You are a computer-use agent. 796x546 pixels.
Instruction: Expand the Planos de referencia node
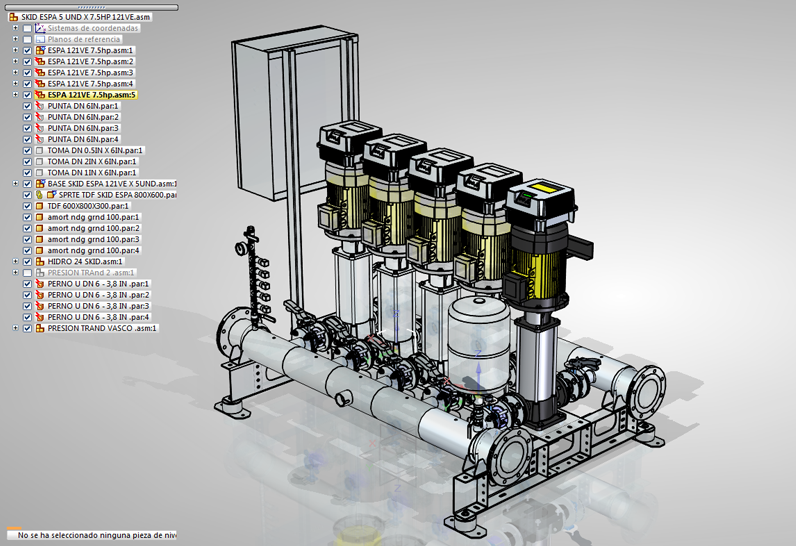coord(15,40)
